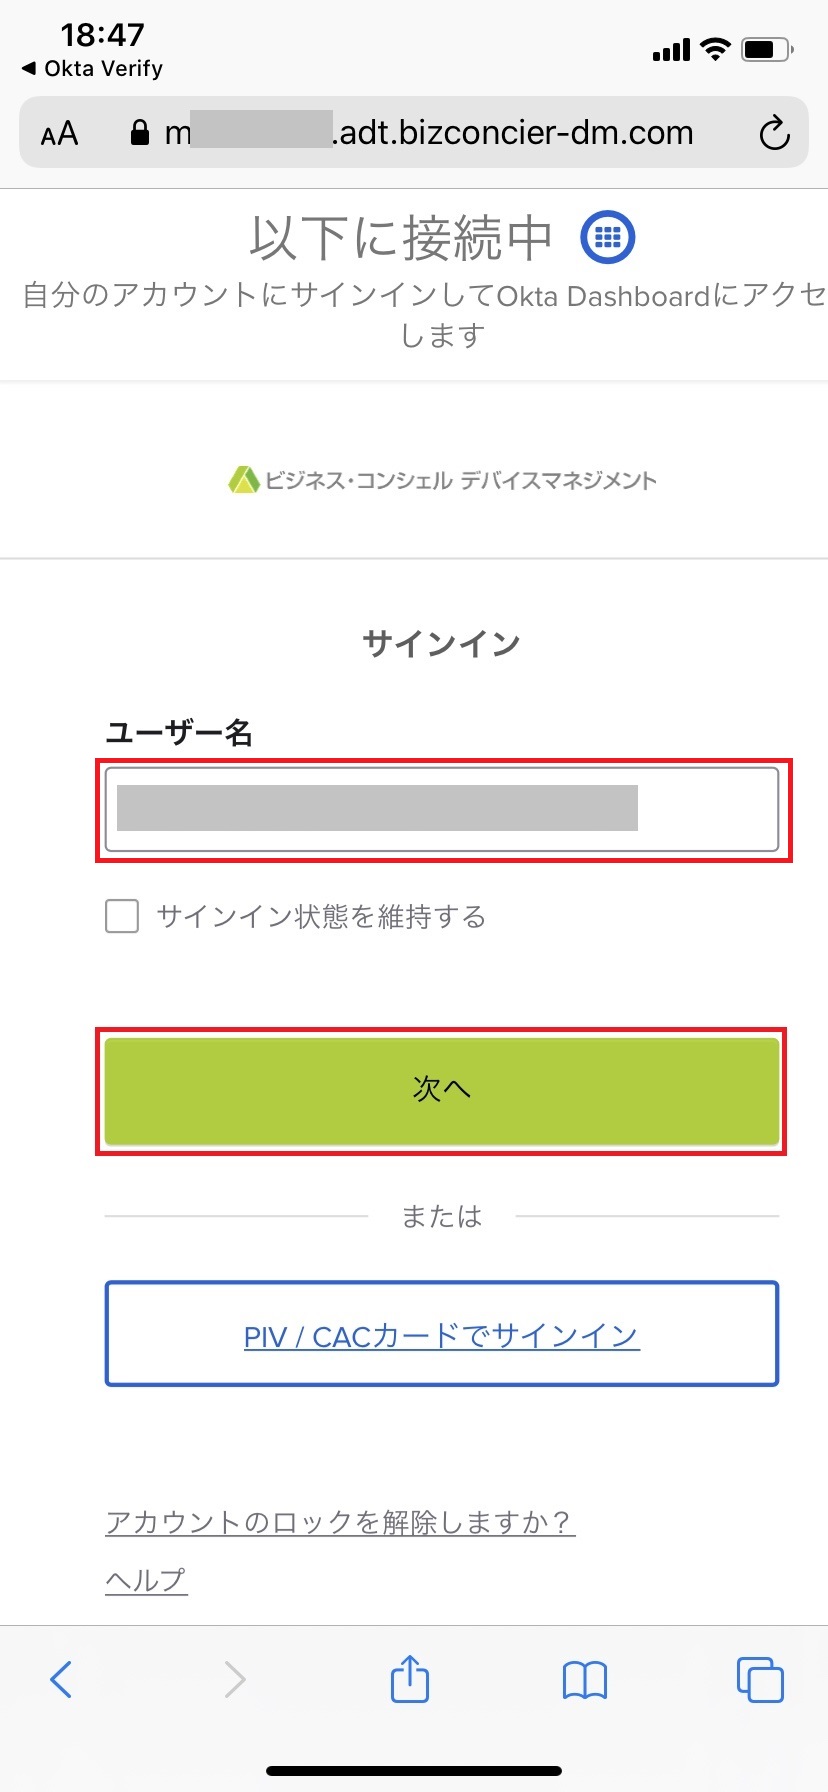
Task: Open the アカウントのロックを解除しますか？ link
Action: click(x=340, y=1522)
